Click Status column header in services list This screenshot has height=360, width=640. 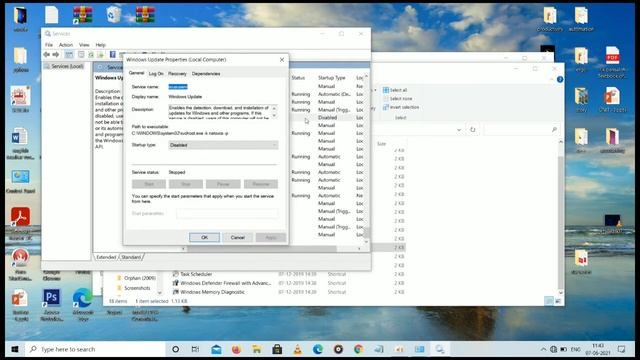[x=298, y=78]
